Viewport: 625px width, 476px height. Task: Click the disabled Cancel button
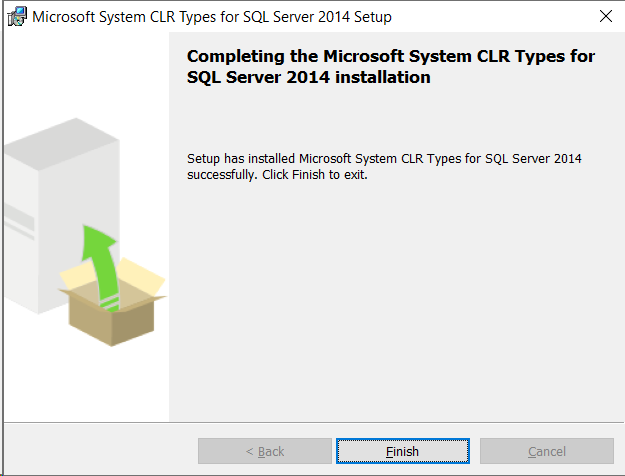click(546, 451)
